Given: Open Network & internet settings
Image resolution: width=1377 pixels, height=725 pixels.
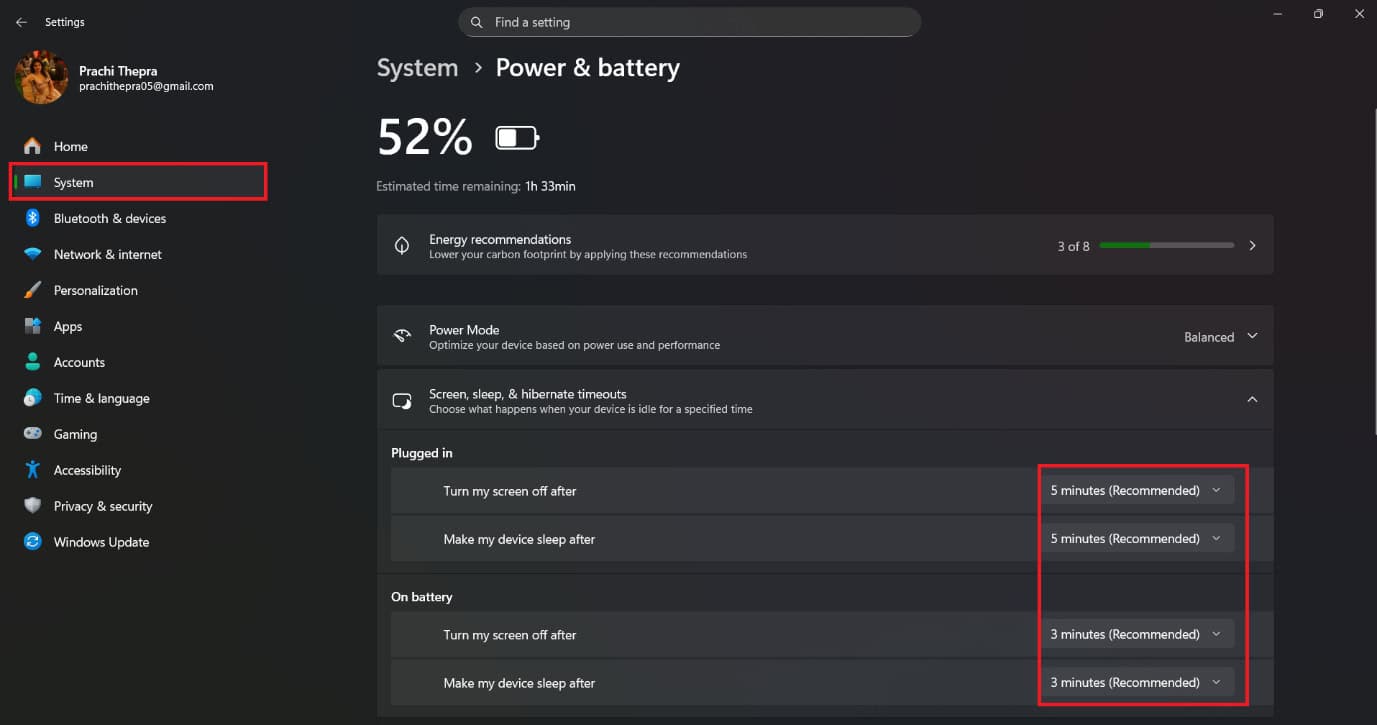Looking at the screenshot, I should (108, 254).
